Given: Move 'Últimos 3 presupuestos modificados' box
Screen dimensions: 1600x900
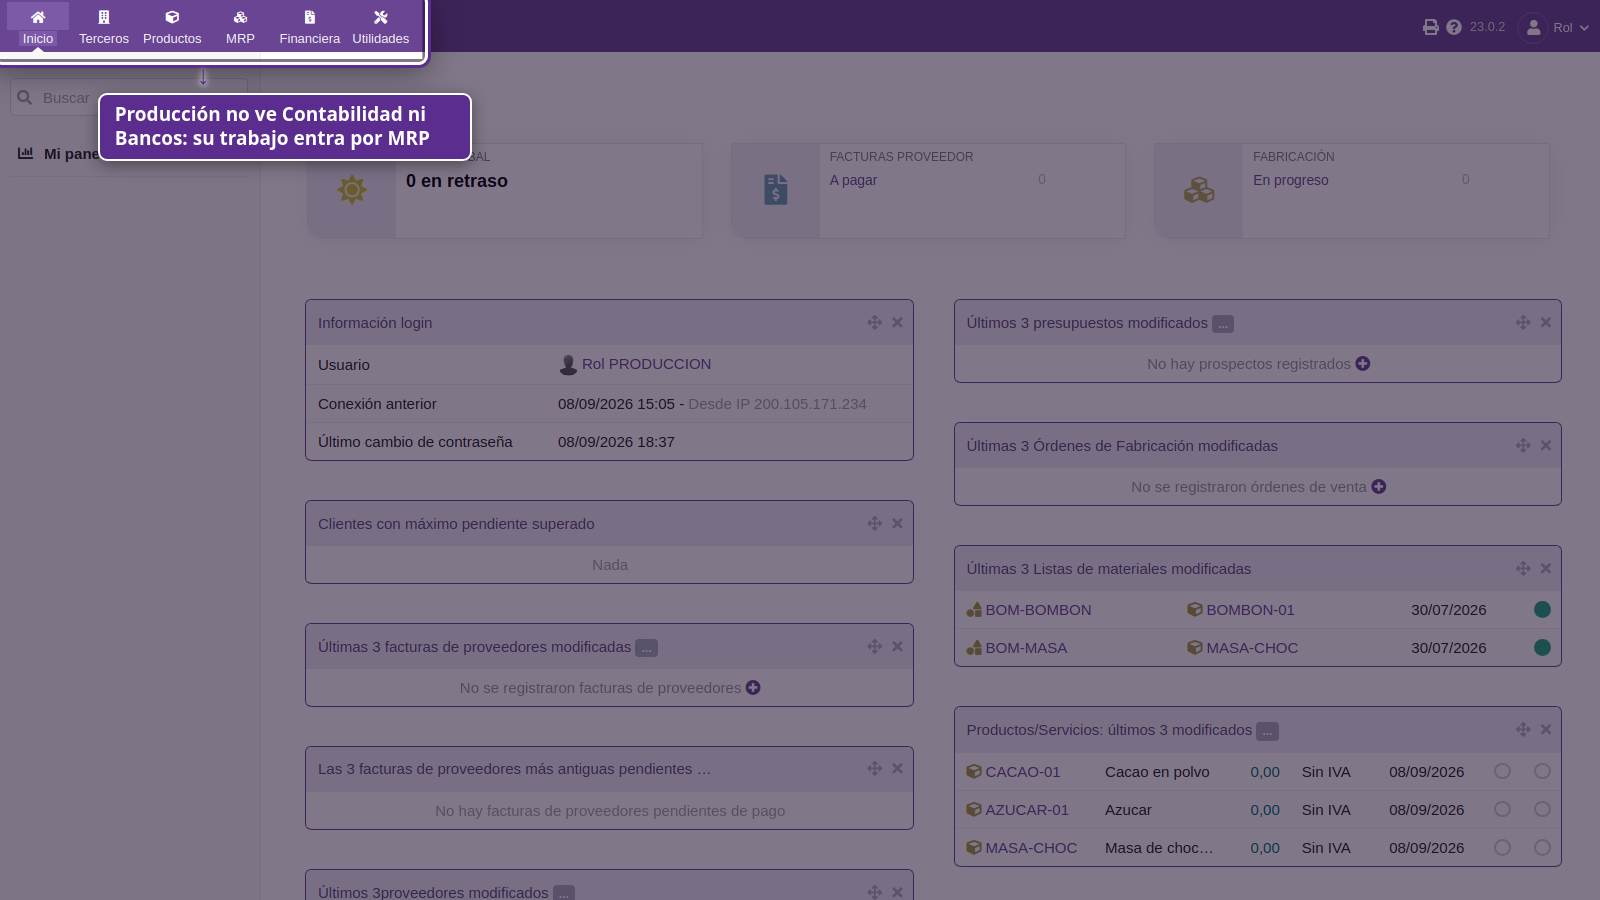Looking at the screenshot, I should [1523, 322].
